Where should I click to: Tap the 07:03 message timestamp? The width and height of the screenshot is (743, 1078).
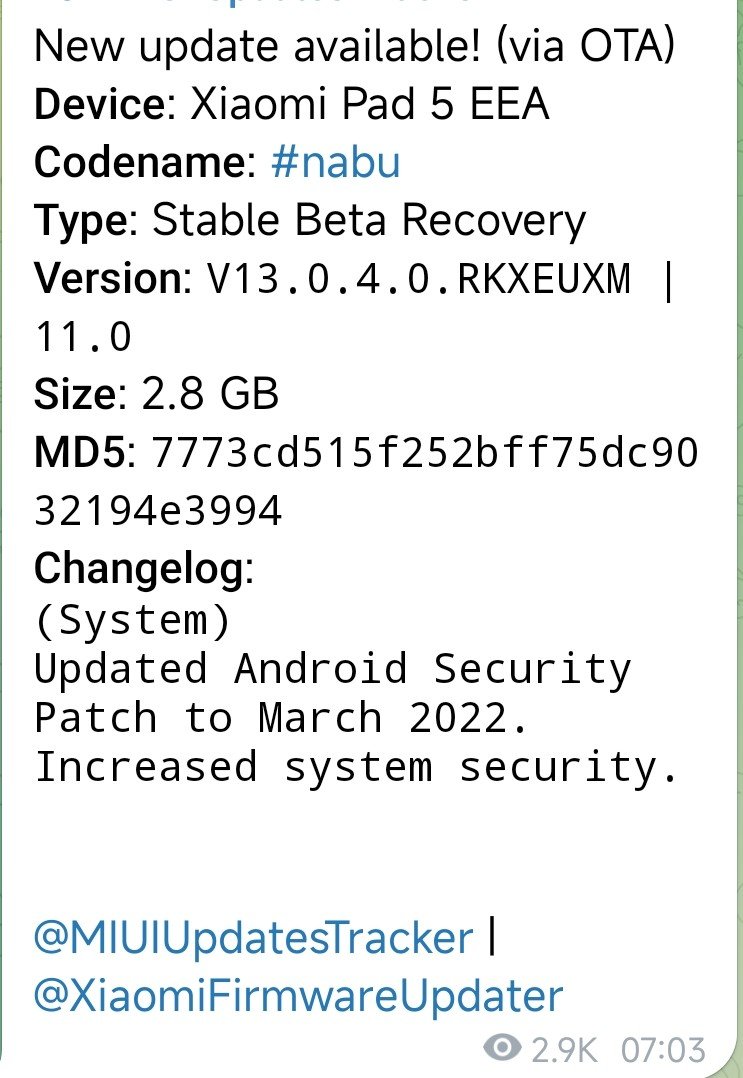point(664,1050)
